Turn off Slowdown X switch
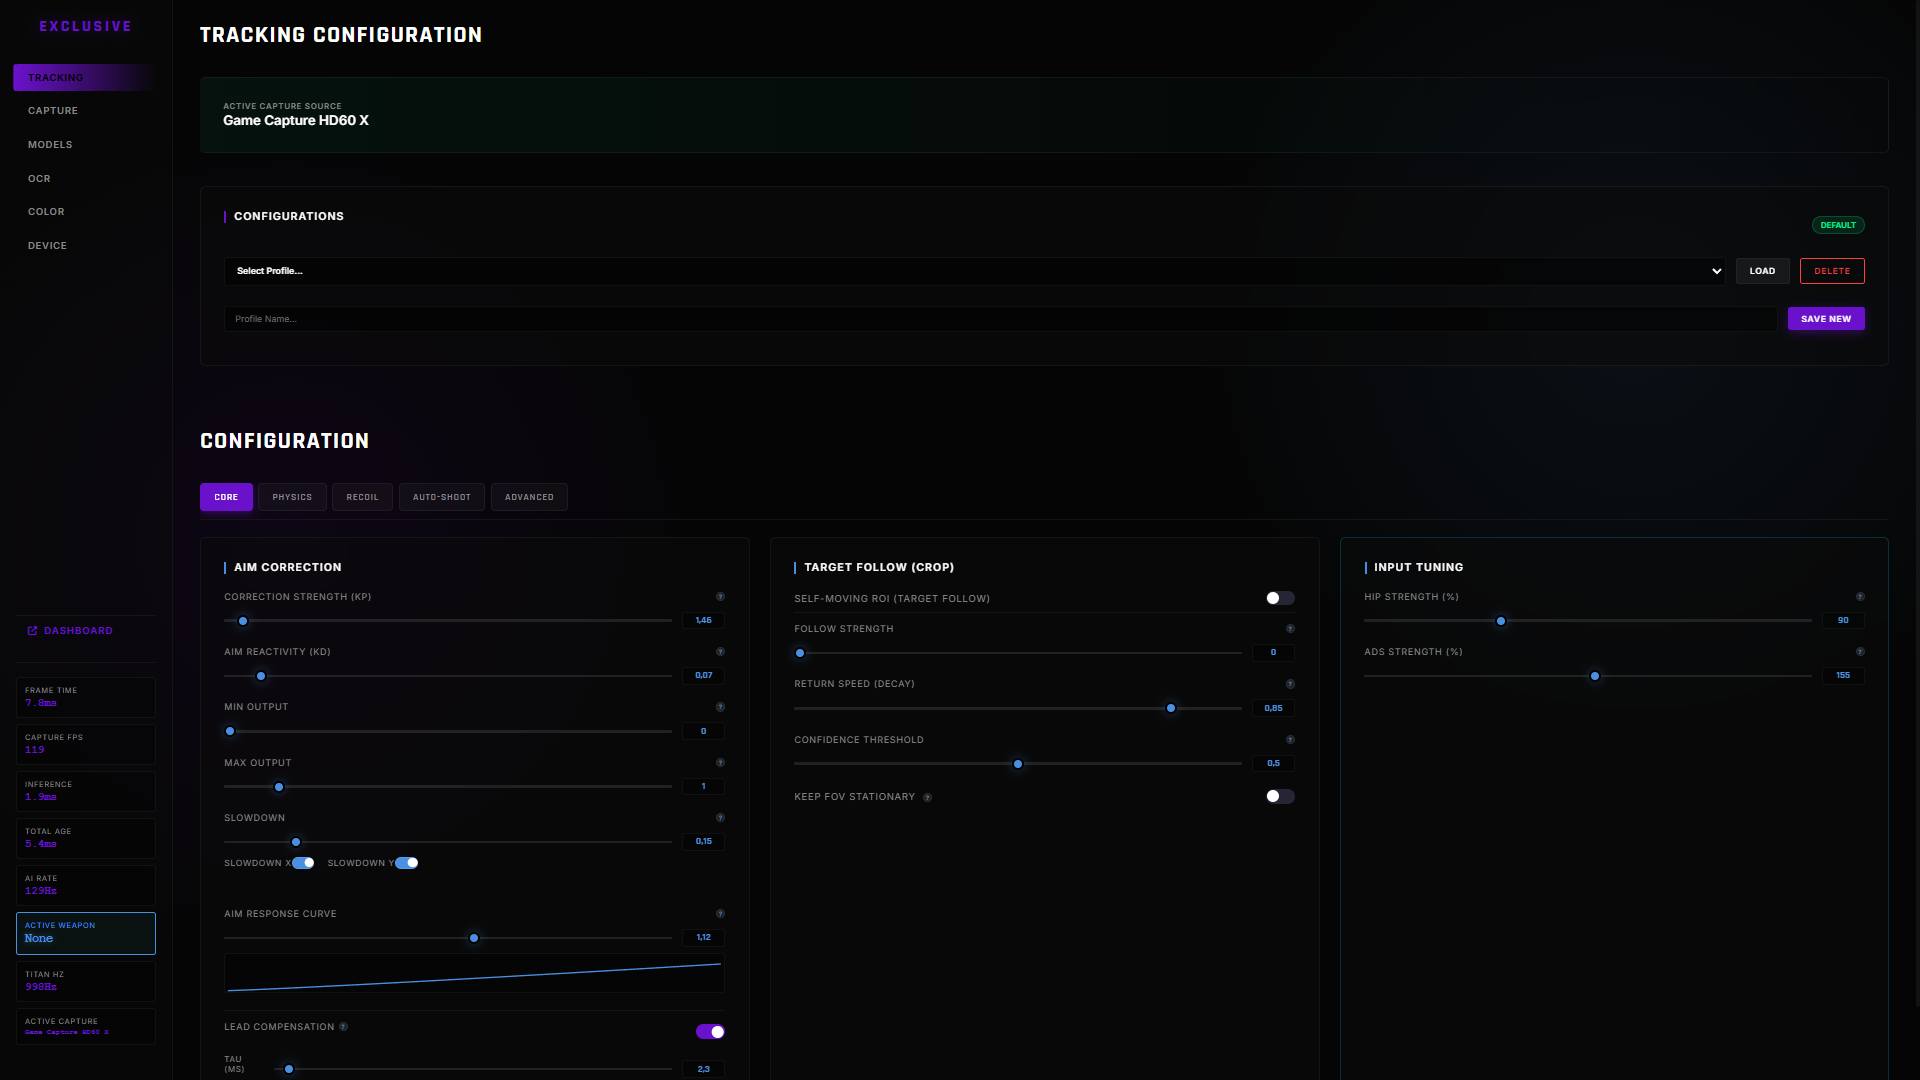The image size is (1920, 1080). pyautogui.click(x=303, y=863)
